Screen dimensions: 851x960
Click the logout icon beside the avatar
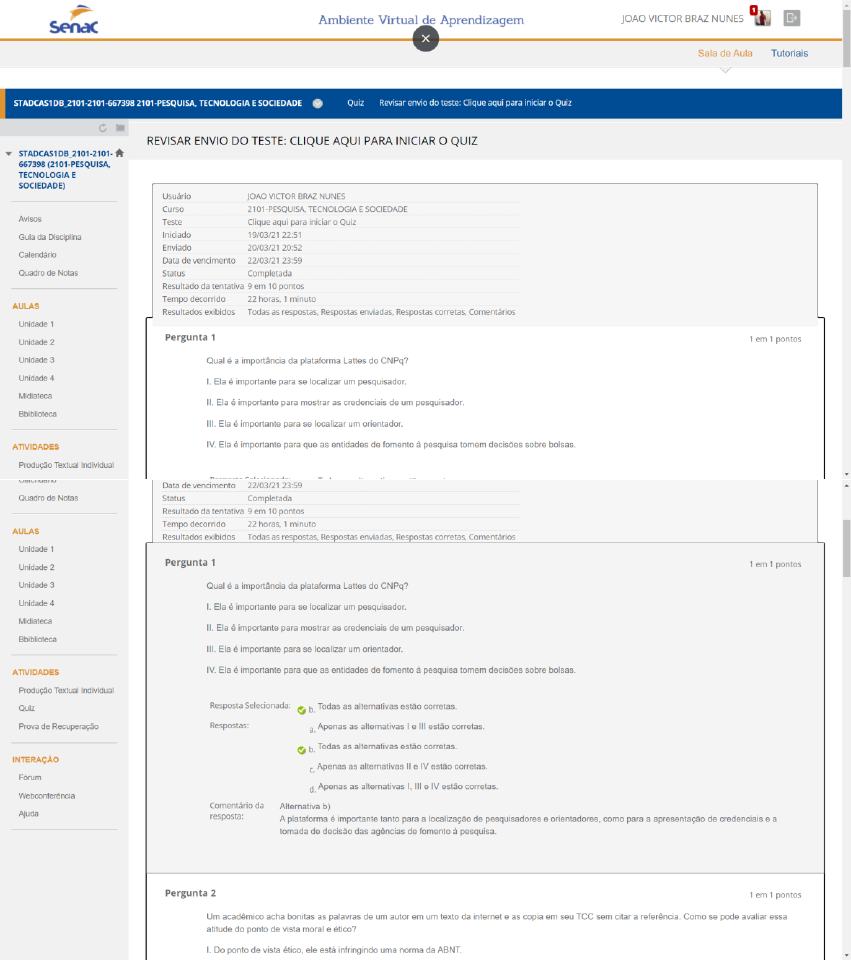click(792, 18)
